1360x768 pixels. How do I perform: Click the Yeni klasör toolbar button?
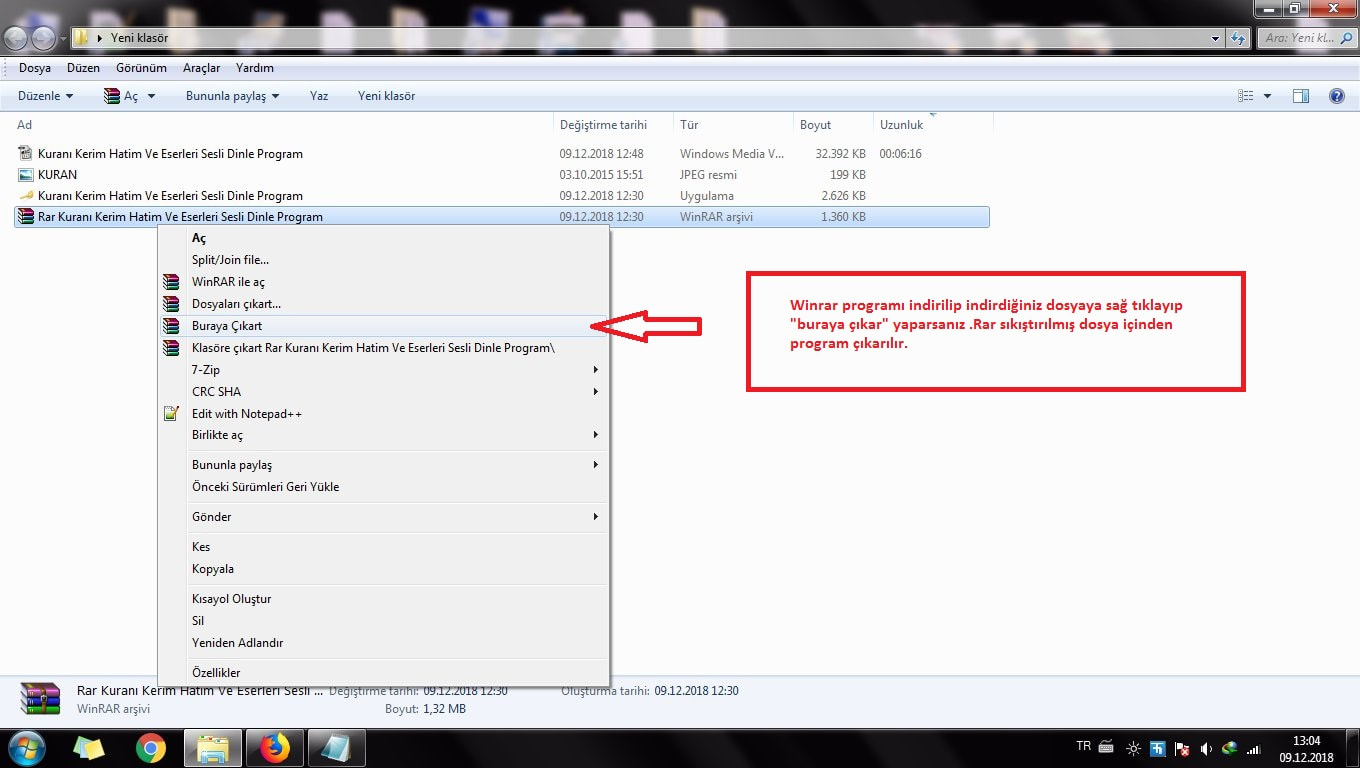(386, 96)
